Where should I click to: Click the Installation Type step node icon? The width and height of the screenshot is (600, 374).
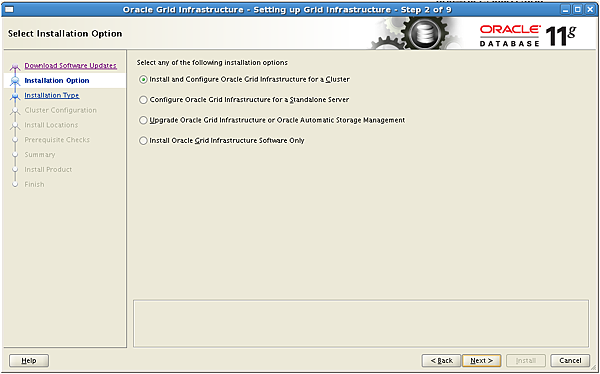click(x=15, y=96)
